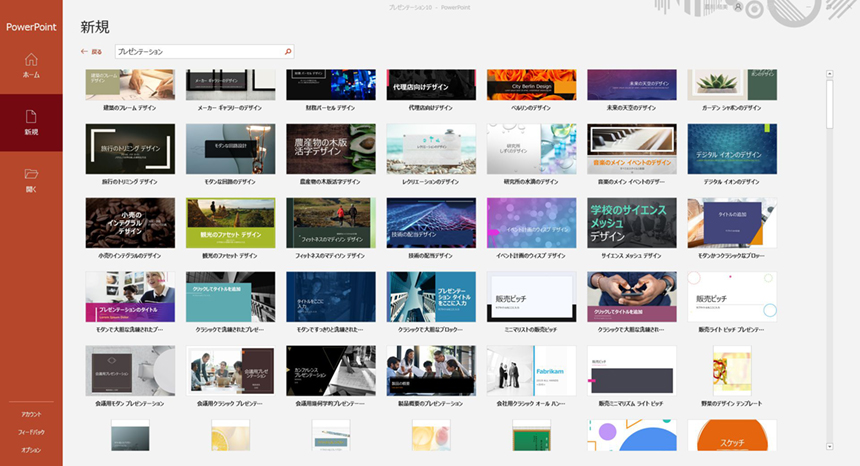Click scrollbar up arrow
Image resolution: width=860 pixels, height=466 pixels.
(829, 74)
